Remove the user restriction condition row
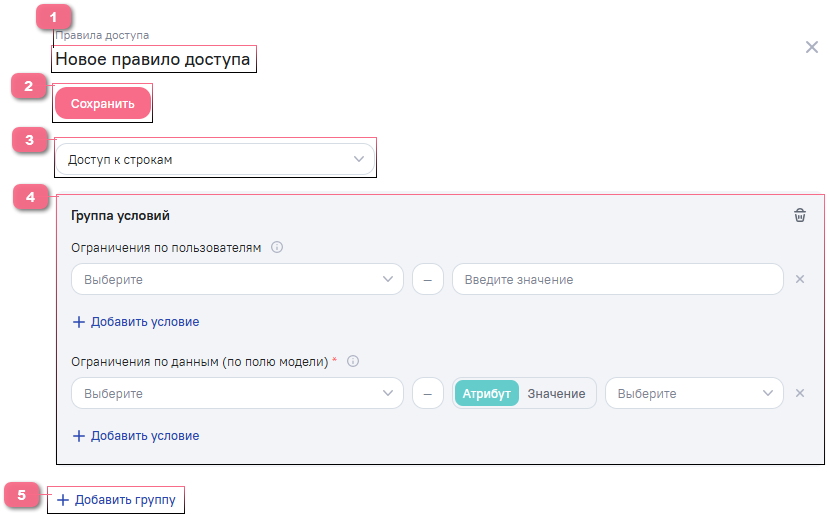 [799, 280]
